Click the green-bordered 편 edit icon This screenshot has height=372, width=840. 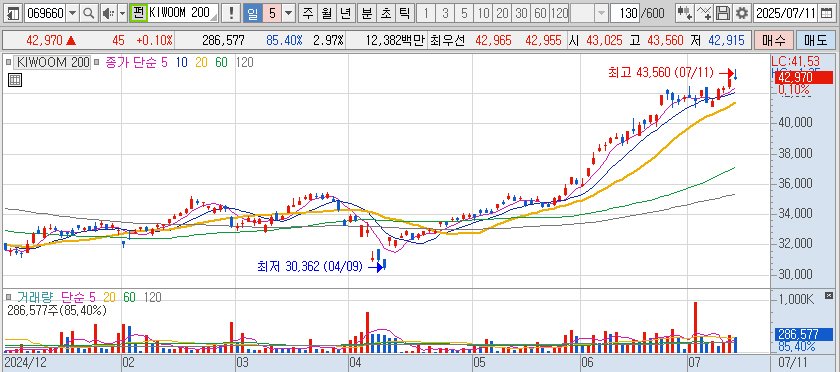coord(139,12)
